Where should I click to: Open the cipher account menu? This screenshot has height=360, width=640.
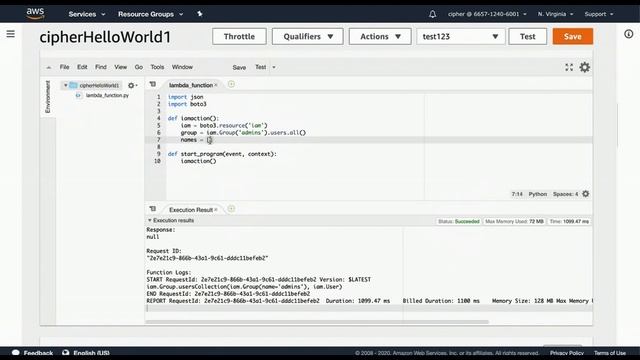[x=487, y=14]
